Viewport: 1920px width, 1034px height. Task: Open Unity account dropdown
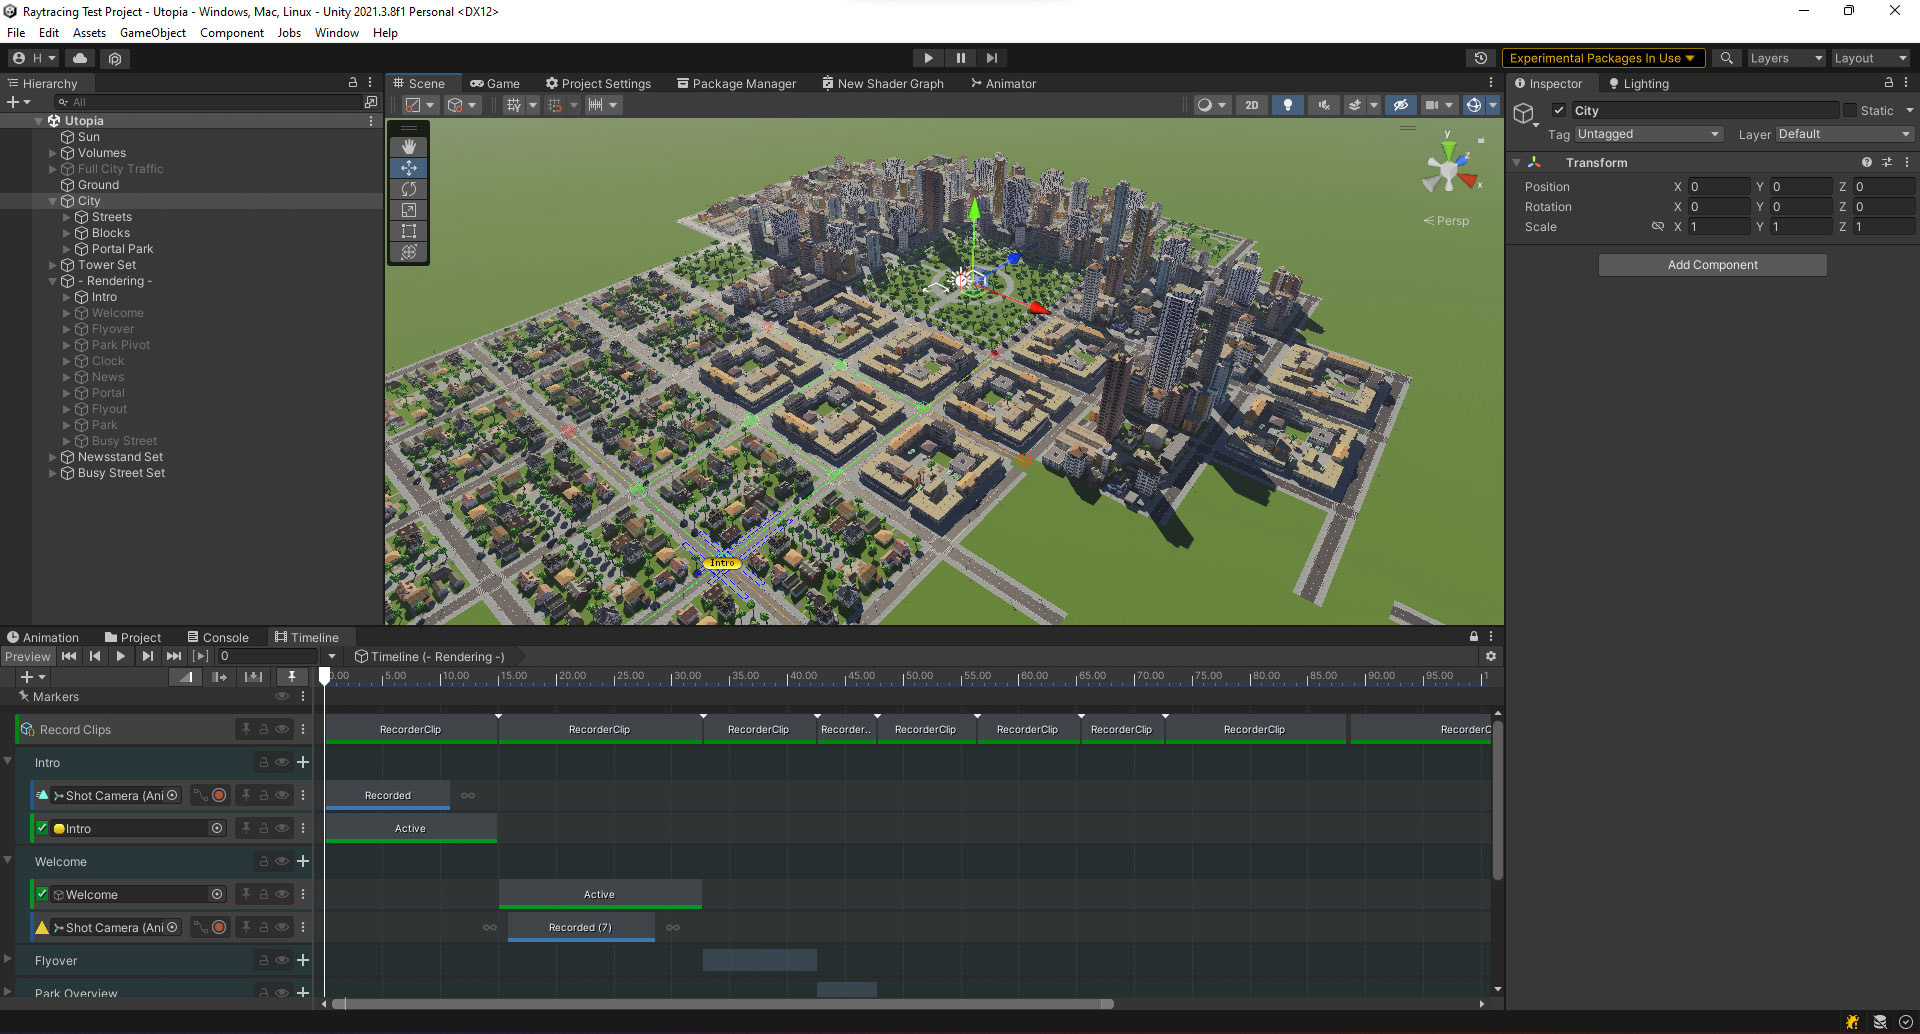[x=35, y=58]
